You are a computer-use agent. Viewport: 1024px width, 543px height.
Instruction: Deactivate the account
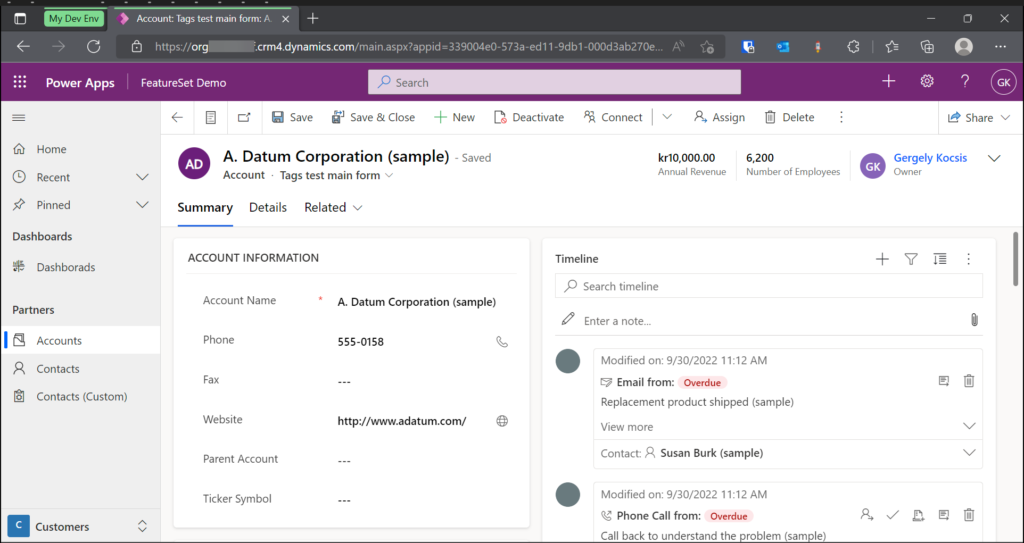point(529,118)
